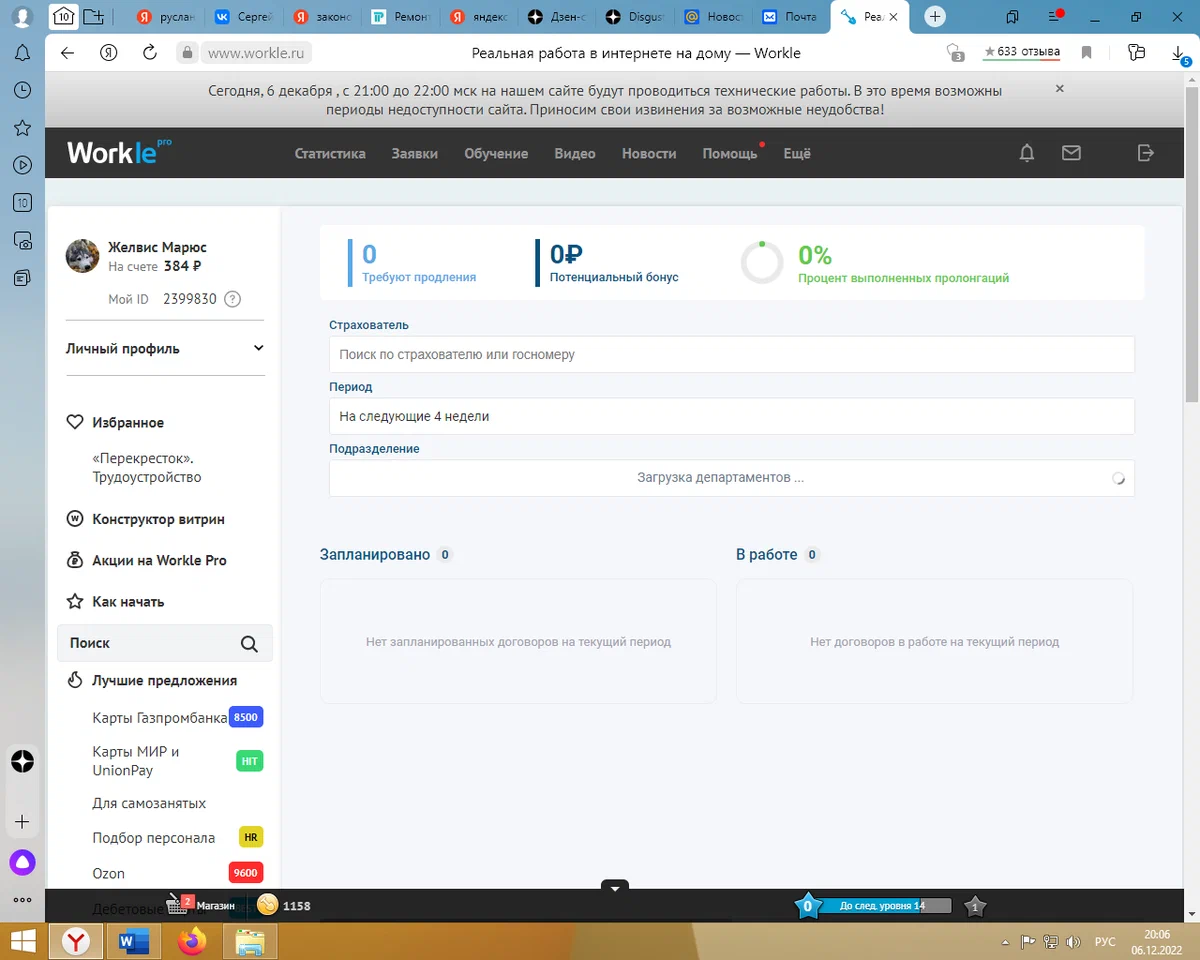Expand the Личный профиль section

click(x=165, y=349)
